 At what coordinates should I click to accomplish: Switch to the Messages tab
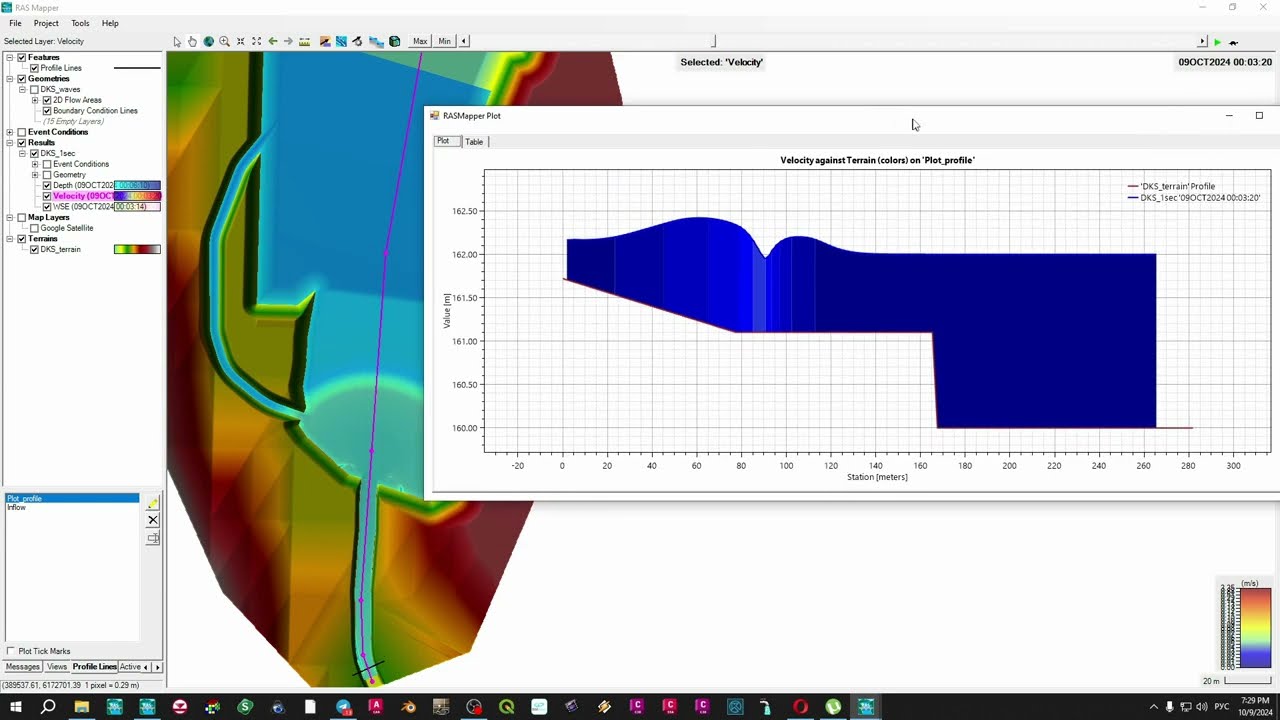click(x=23, y=667)
